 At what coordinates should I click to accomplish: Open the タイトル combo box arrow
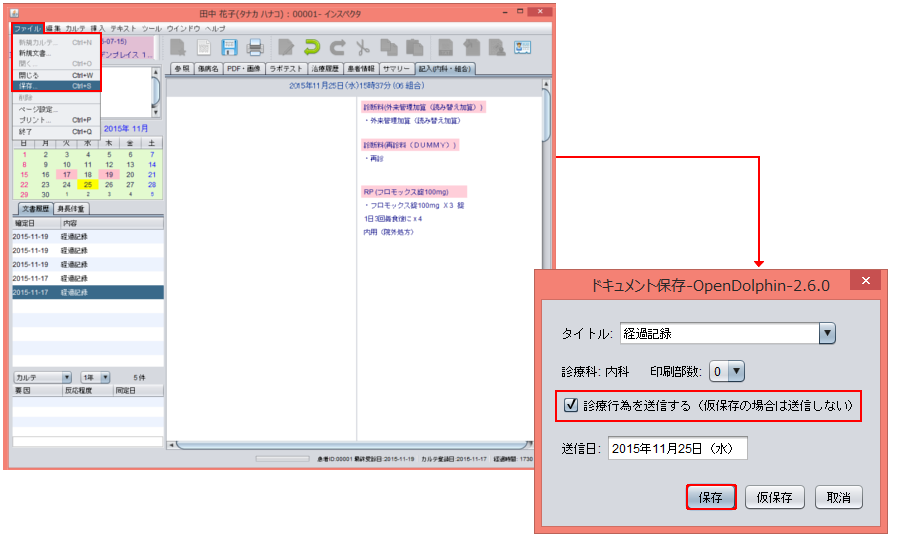(827, 333)
